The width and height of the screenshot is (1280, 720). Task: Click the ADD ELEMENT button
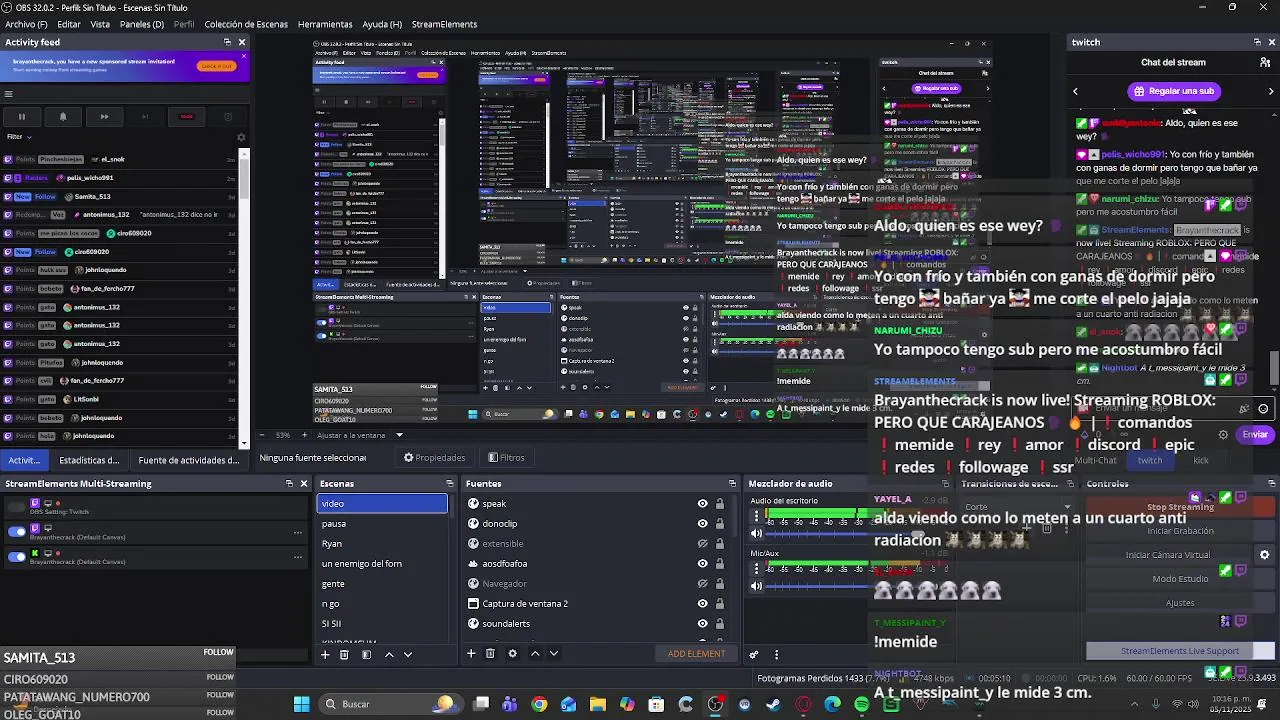coord(696,654)
